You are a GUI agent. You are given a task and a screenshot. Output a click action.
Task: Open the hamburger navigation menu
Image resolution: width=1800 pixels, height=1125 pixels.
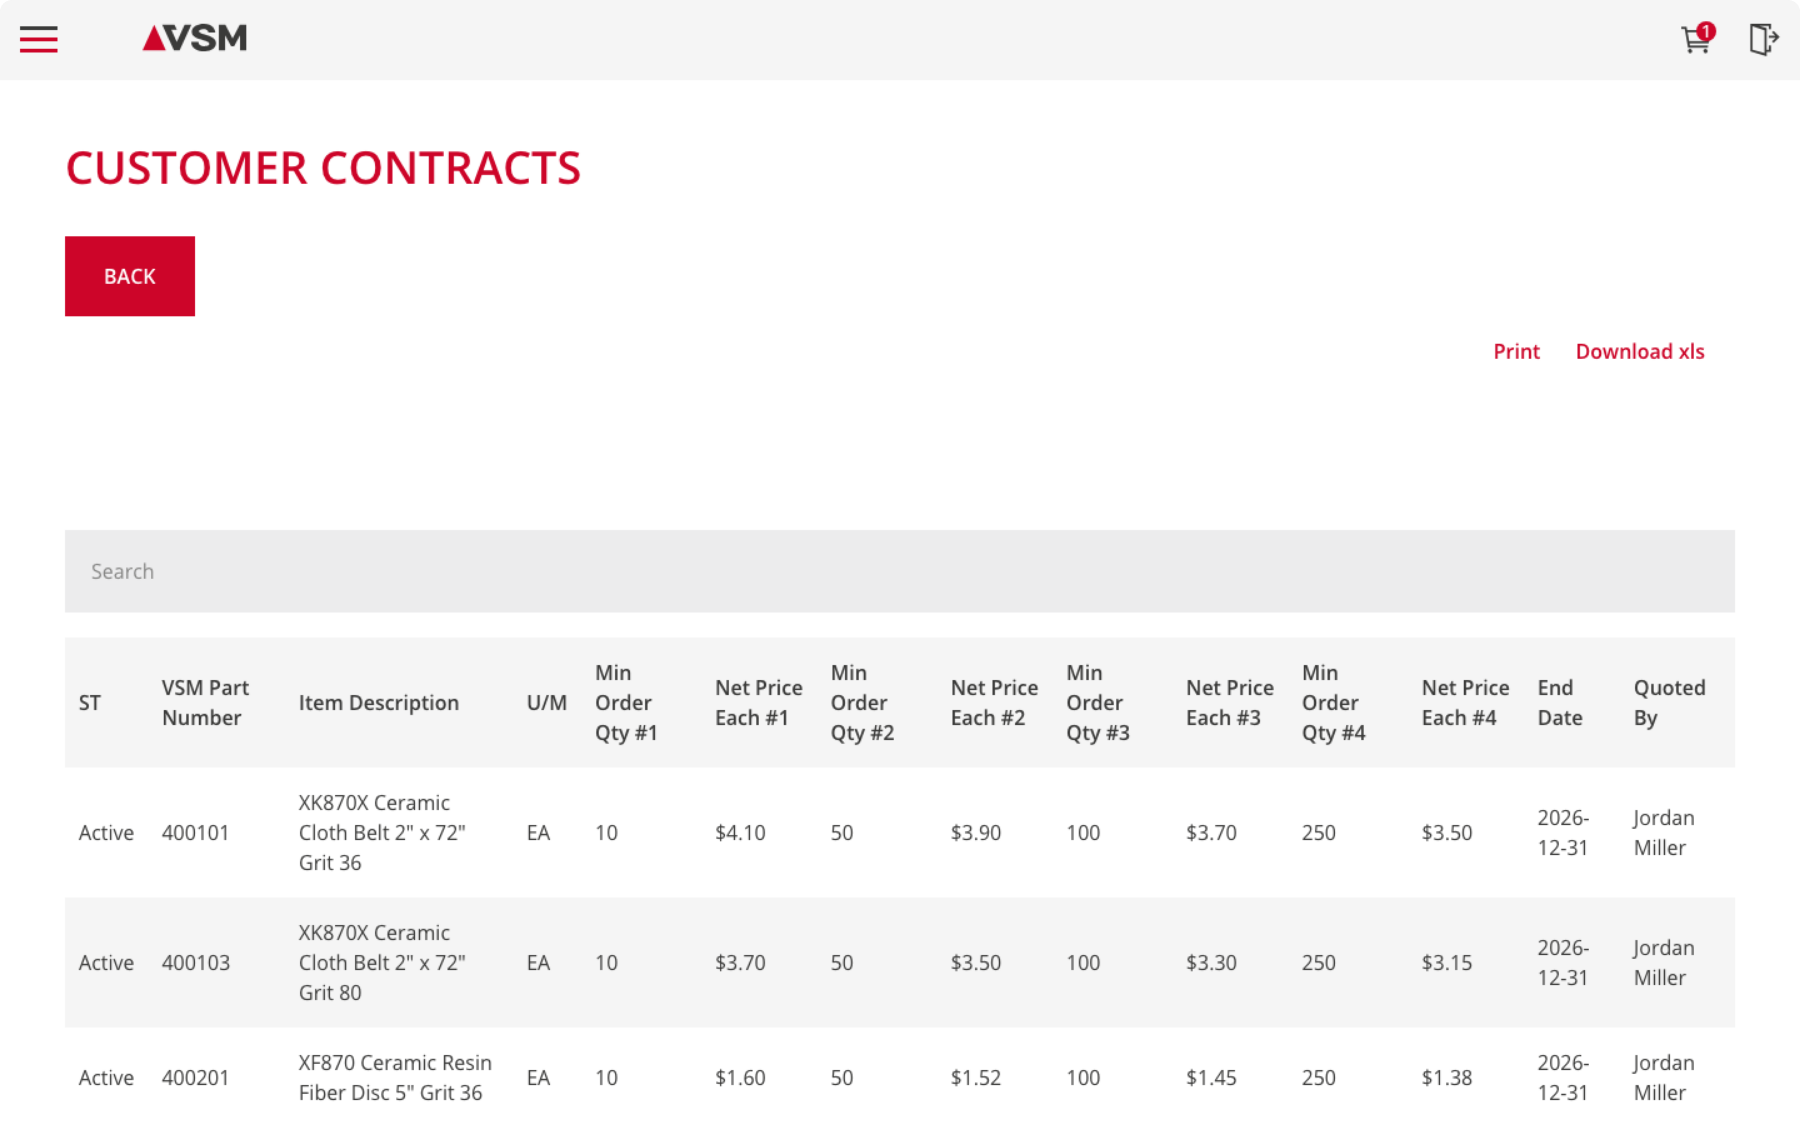pyautogui.click(x=39, y=40)
